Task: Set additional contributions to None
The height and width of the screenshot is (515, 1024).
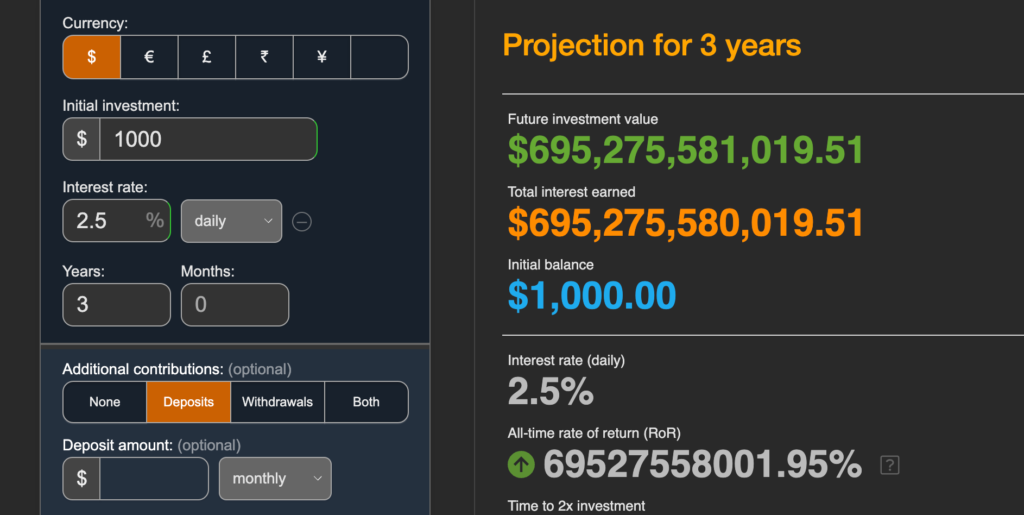Action: pyautogui.click(x=104, y=402)
